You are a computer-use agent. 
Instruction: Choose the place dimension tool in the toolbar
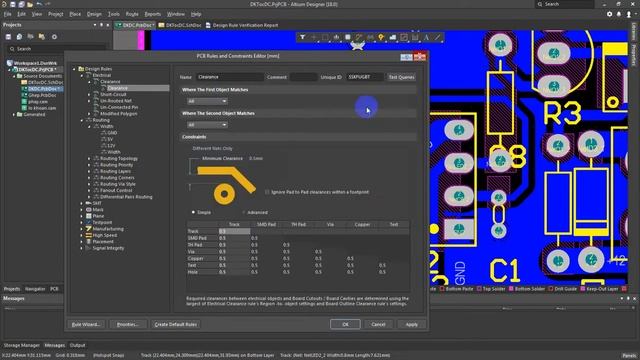click(415, 37)
